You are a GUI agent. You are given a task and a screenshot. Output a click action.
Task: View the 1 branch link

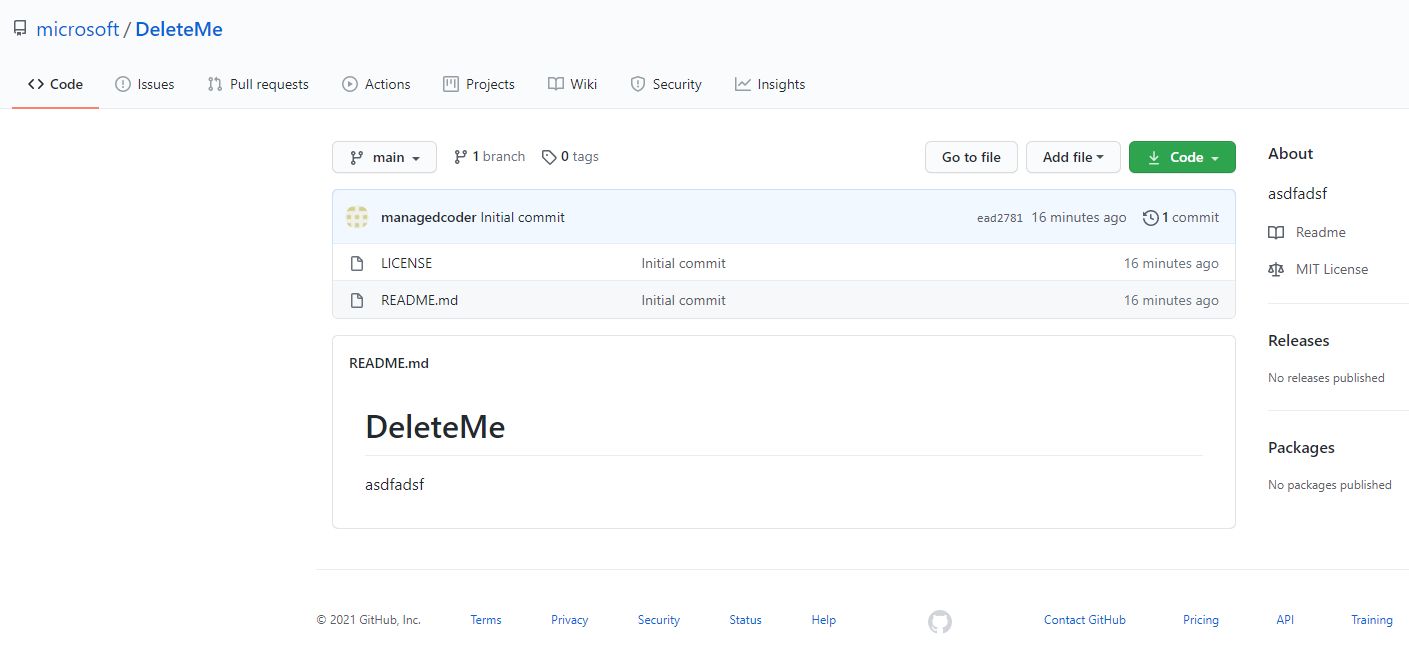(489, 156)
